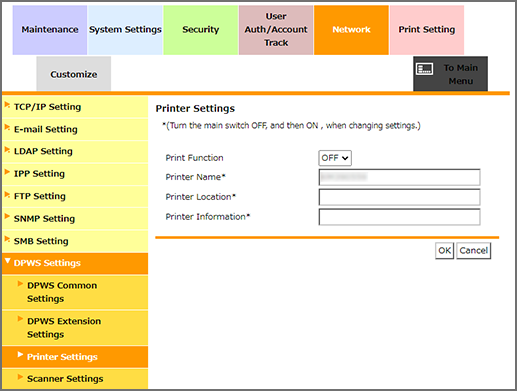Click the Cancel button

(473, 251)
